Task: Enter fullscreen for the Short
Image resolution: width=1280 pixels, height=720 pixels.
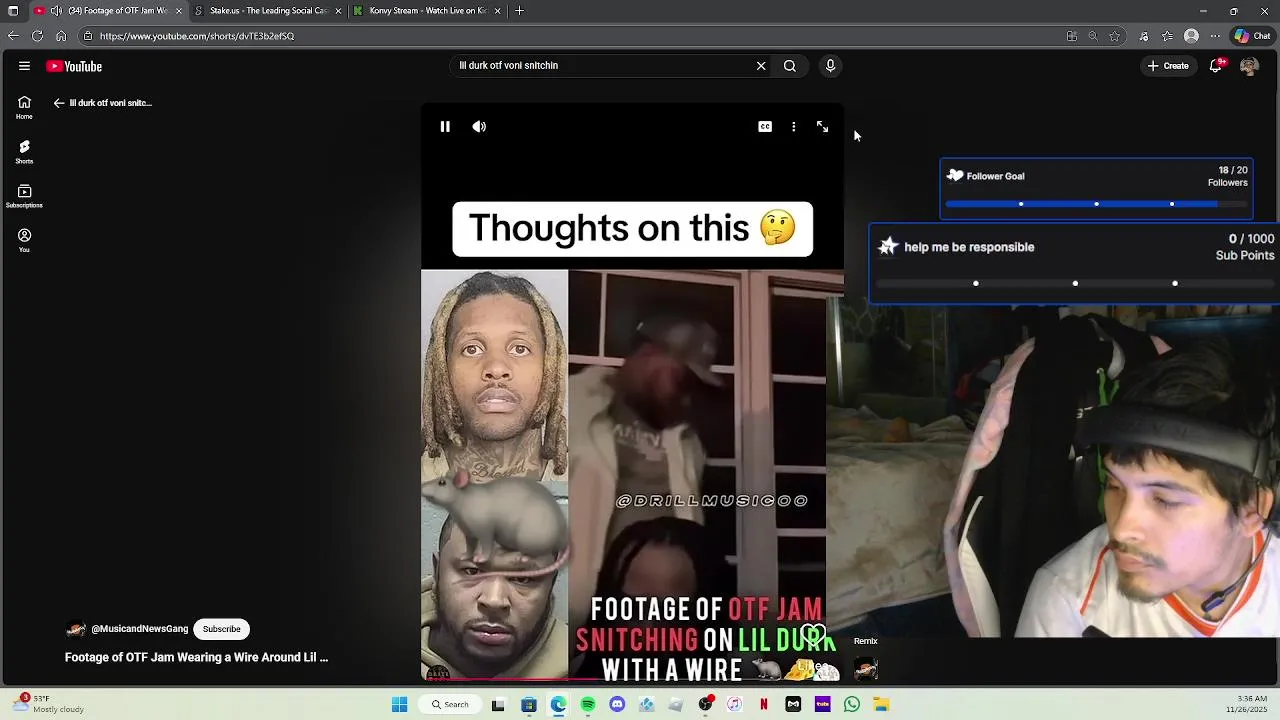Action: pos(822,127)
